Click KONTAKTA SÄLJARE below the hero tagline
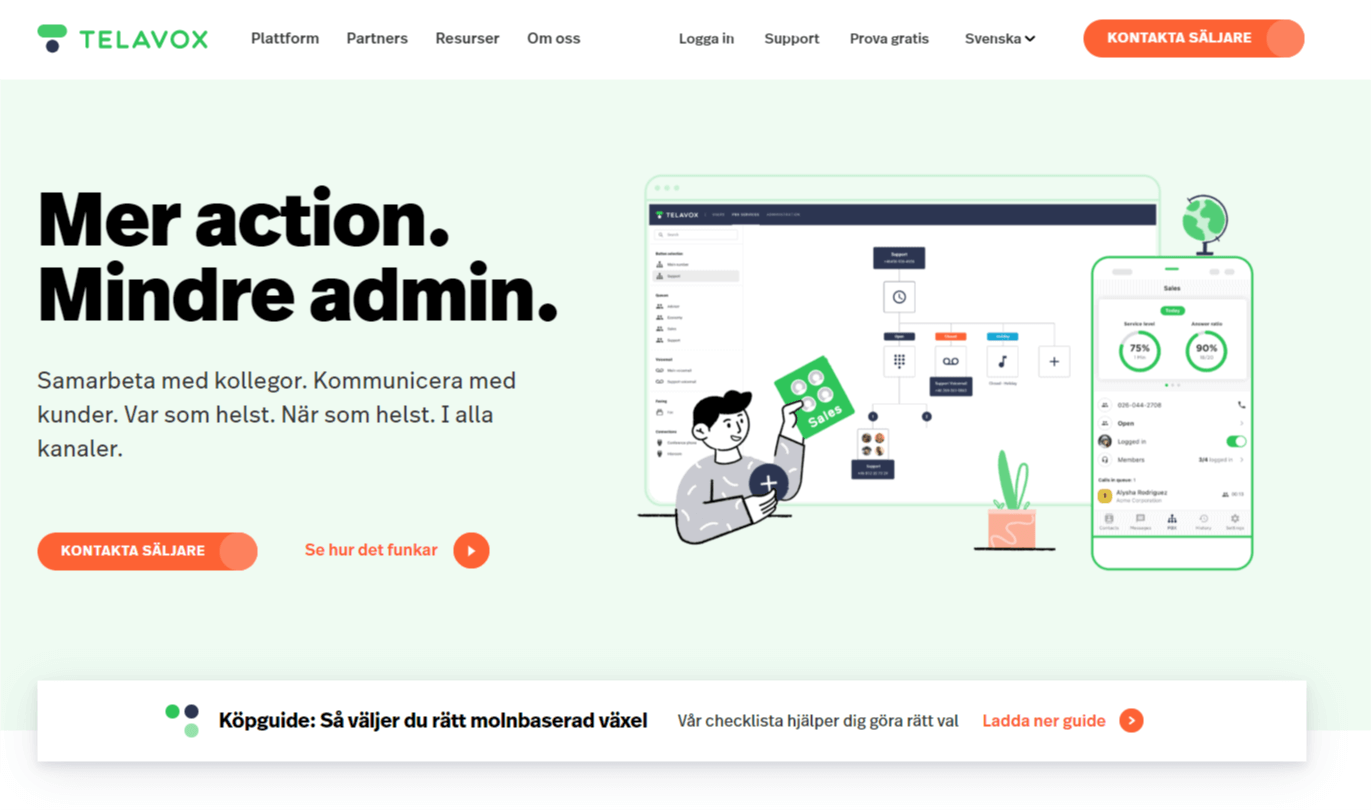 click(147, 551)
